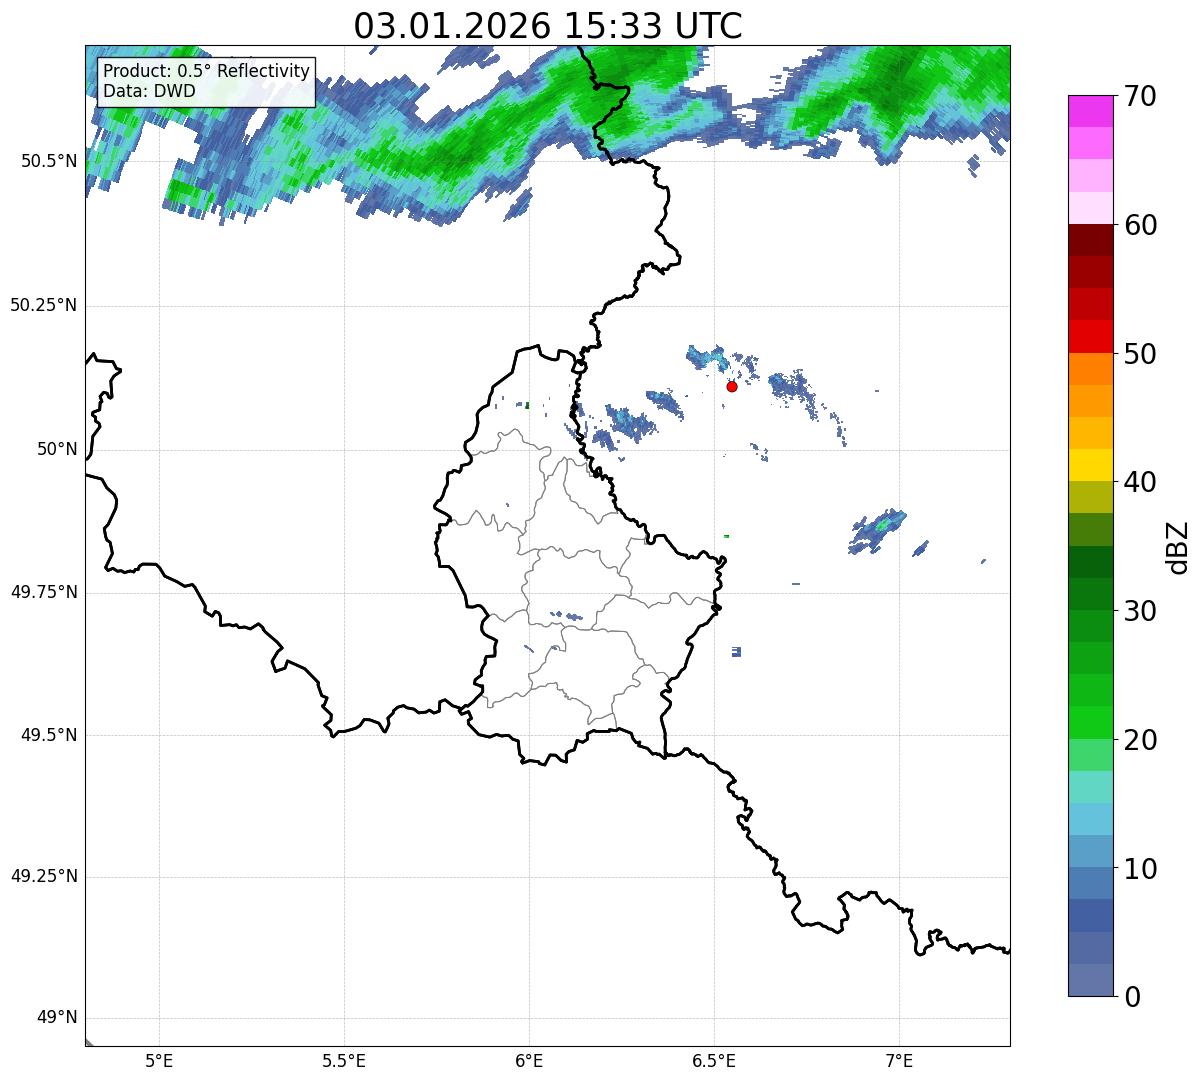Click the "dBZ" colorbar label
Screen dimensions: 1202x1081
(x=1178, y=546)
